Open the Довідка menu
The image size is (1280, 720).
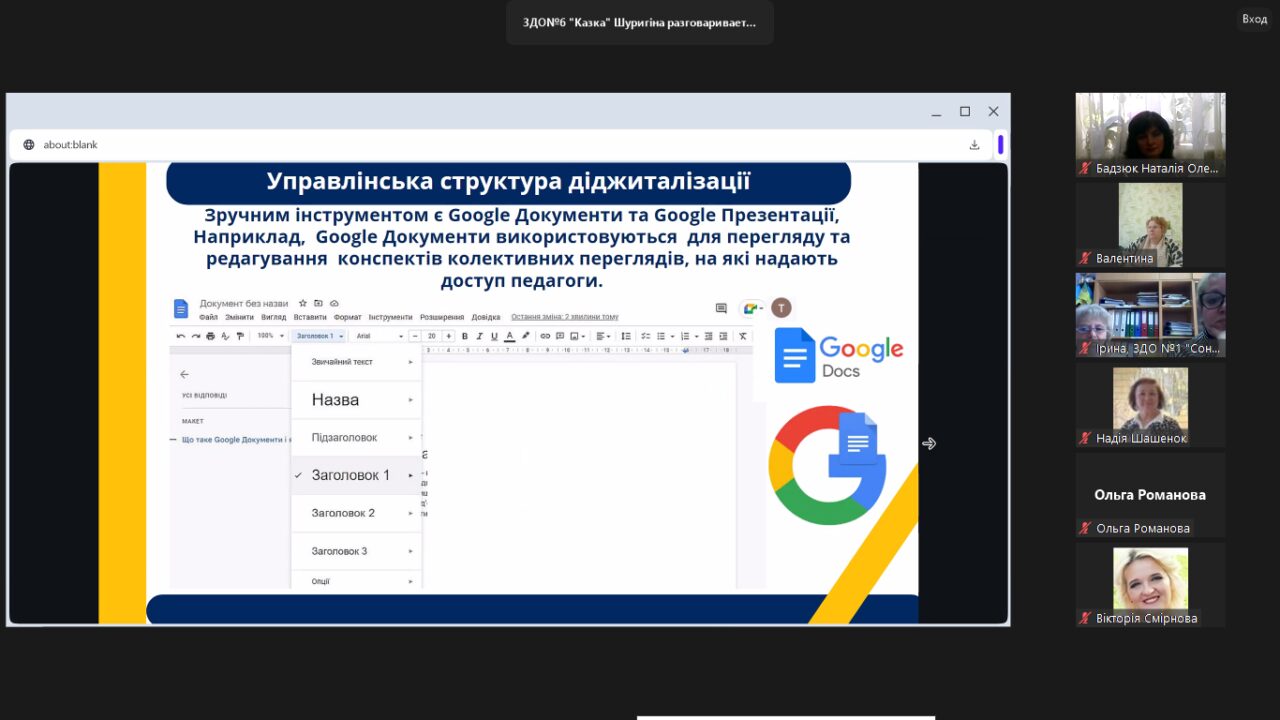[x=486, y=317]
